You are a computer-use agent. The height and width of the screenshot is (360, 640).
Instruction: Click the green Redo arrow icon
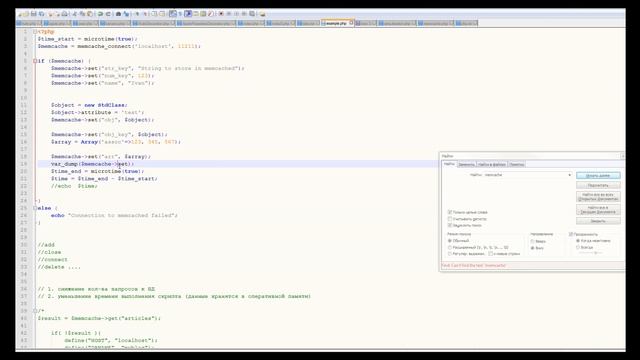[x=108, y=14]
